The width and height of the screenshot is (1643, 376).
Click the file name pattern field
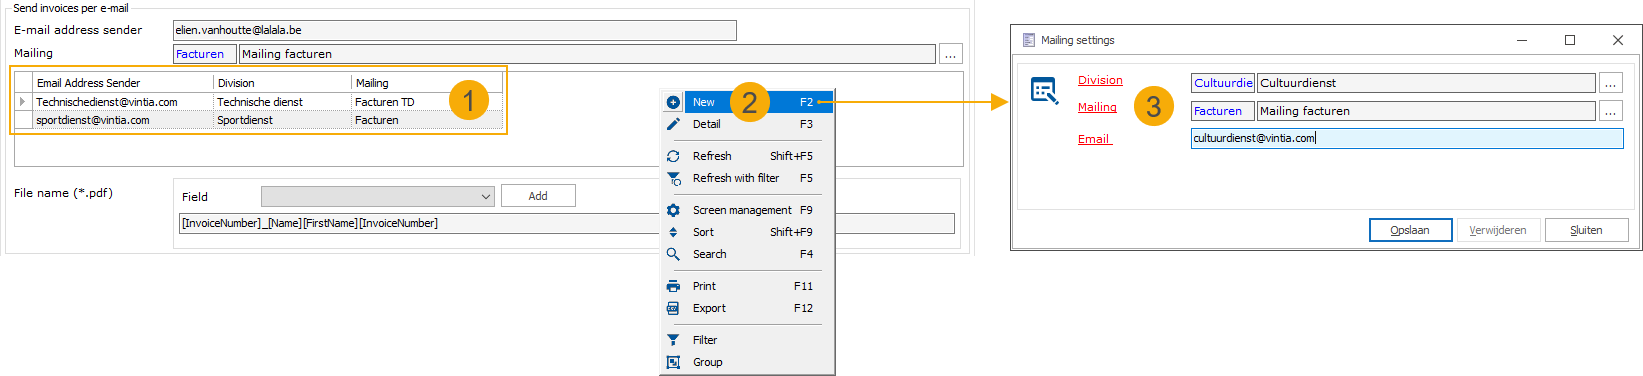pyautogui.click(x=566, y=223)
